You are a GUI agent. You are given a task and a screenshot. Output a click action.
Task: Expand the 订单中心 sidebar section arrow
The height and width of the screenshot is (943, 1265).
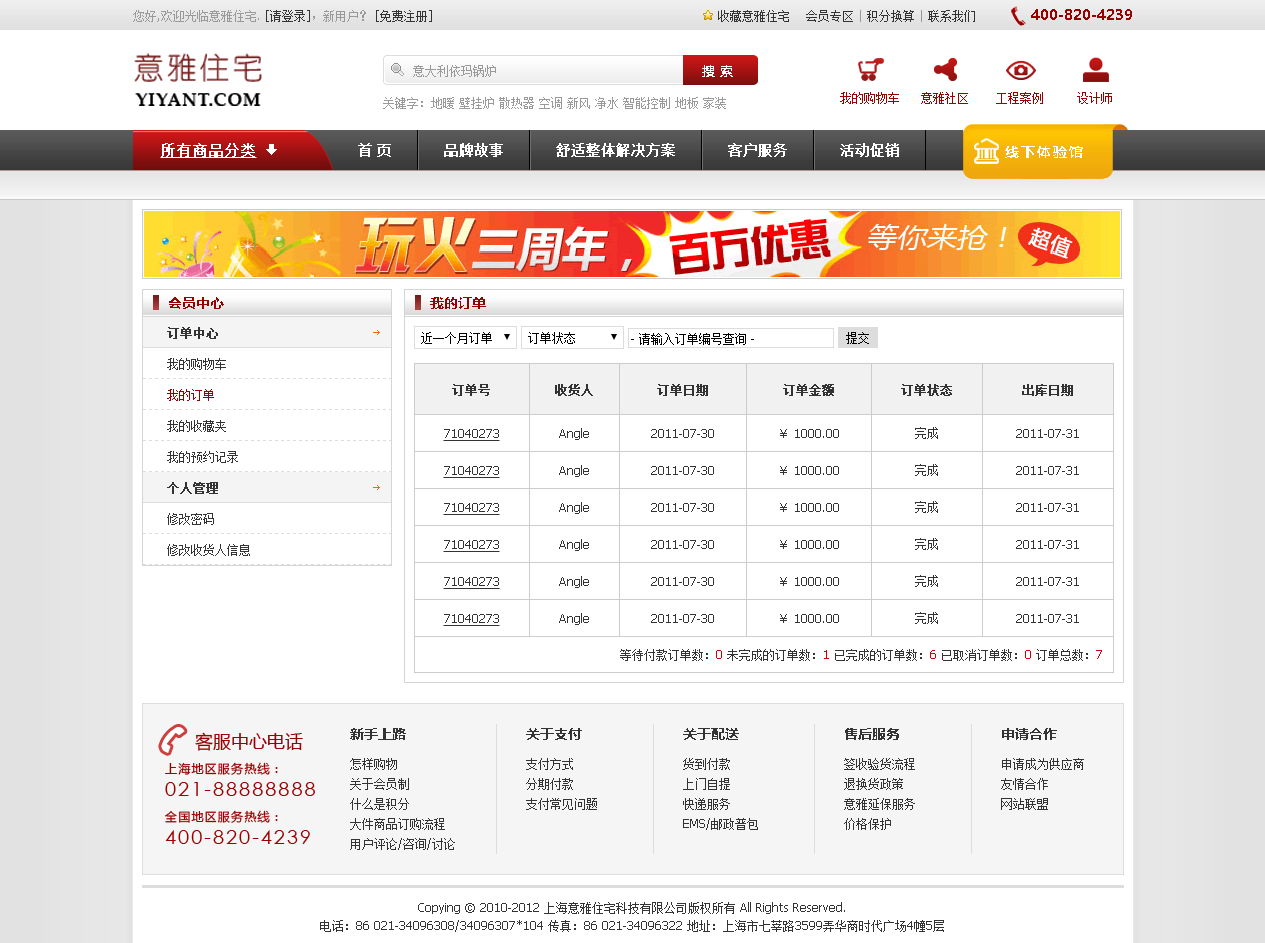[x=376, y=333]
